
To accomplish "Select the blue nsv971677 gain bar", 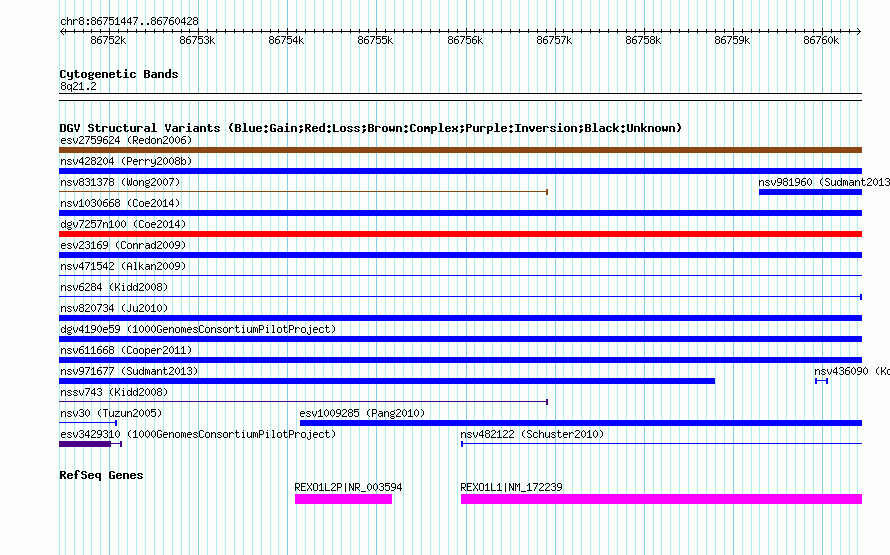I will pyautogui.click(x=387, y=381).
